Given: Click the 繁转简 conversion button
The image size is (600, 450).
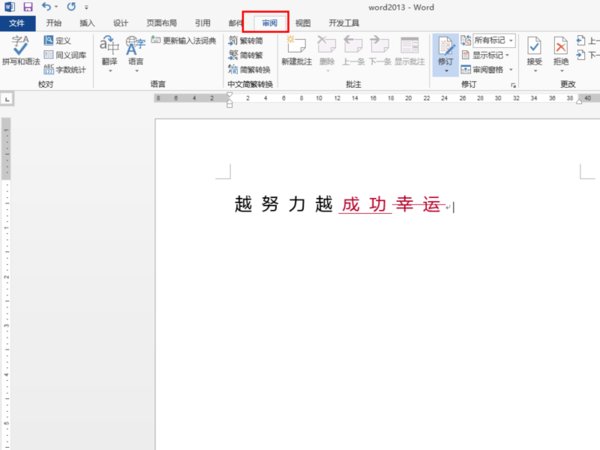Looking at the screenshot, I should coord(246,41).
